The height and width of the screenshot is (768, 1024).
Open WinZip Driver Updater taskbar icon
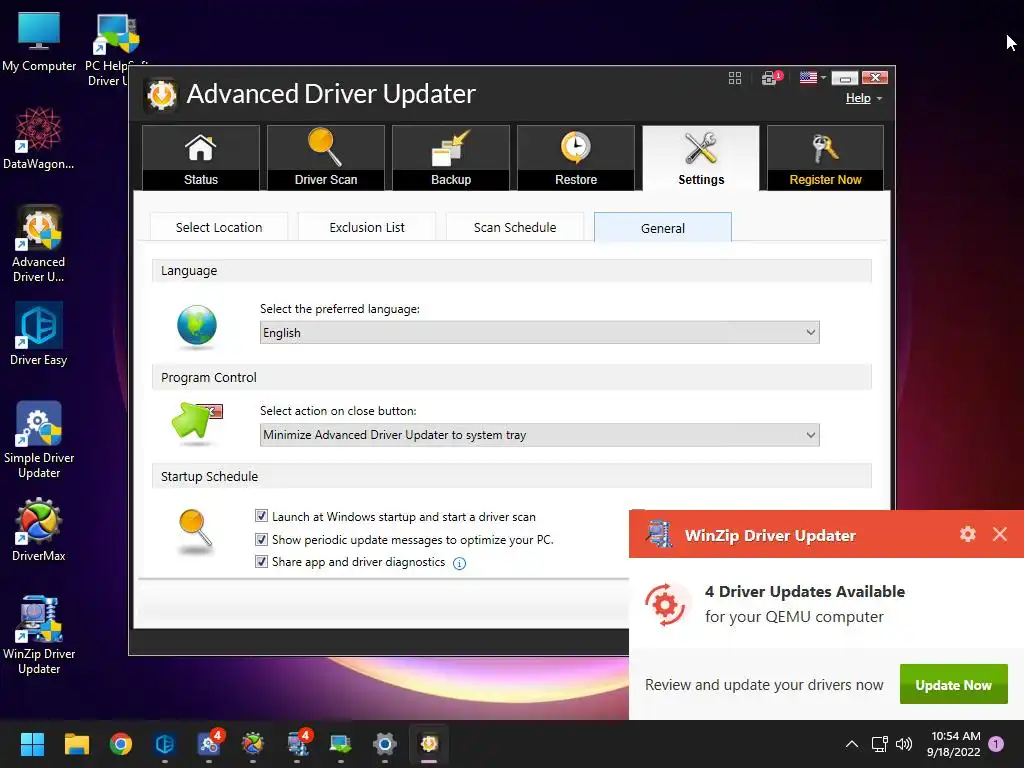[x=297, y=744]
